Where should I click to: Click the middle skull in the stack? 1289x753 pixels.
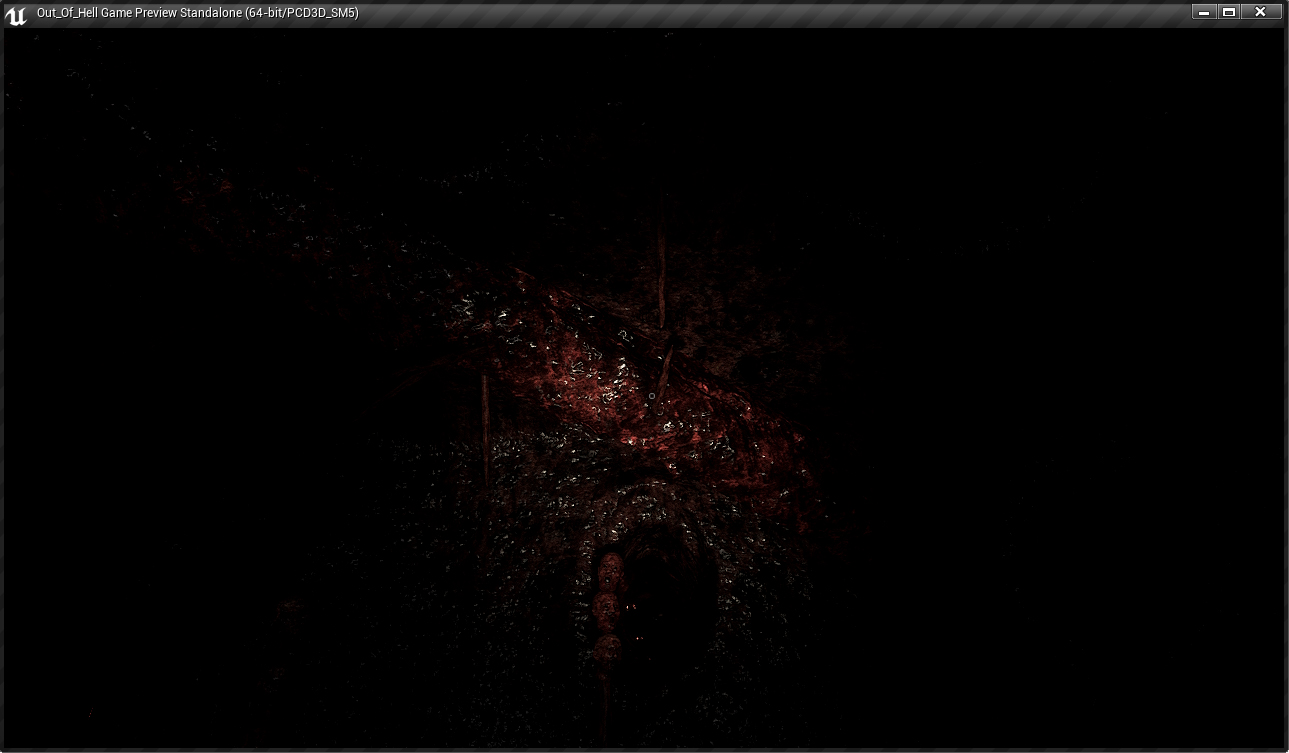coord(607,605)
